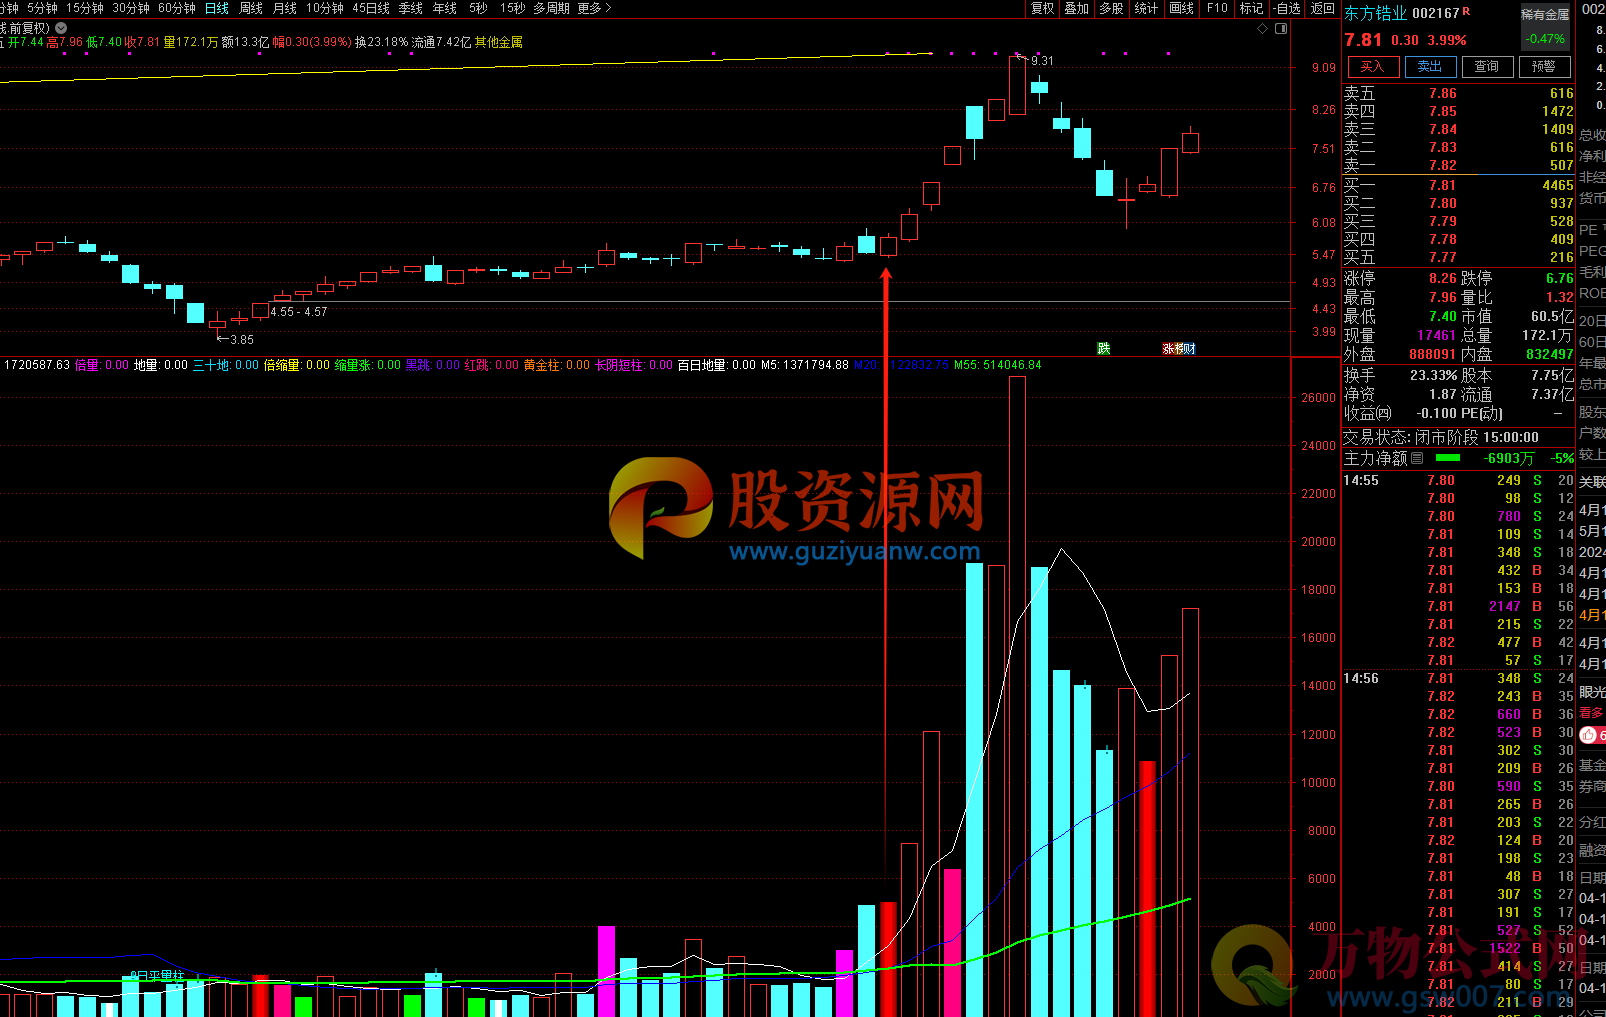Viewport: 1606px width, 1017px height.
Task: Click the 涨停 limit-up price 8.26
Action: tap(1442, 278)
